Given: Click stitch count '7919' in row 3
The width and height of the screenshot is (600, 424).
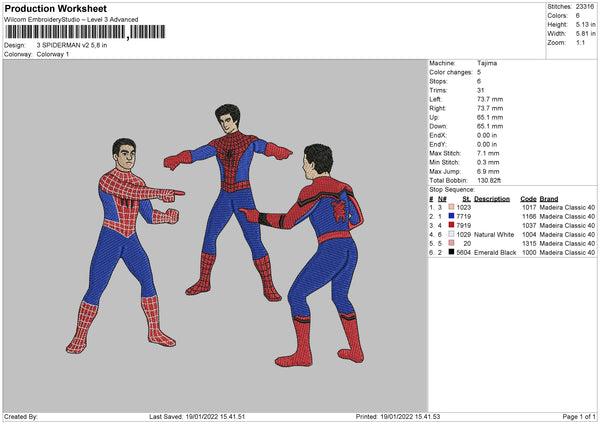Looking at the screenshot, I should pyautogui.click(x=463, y=225).
